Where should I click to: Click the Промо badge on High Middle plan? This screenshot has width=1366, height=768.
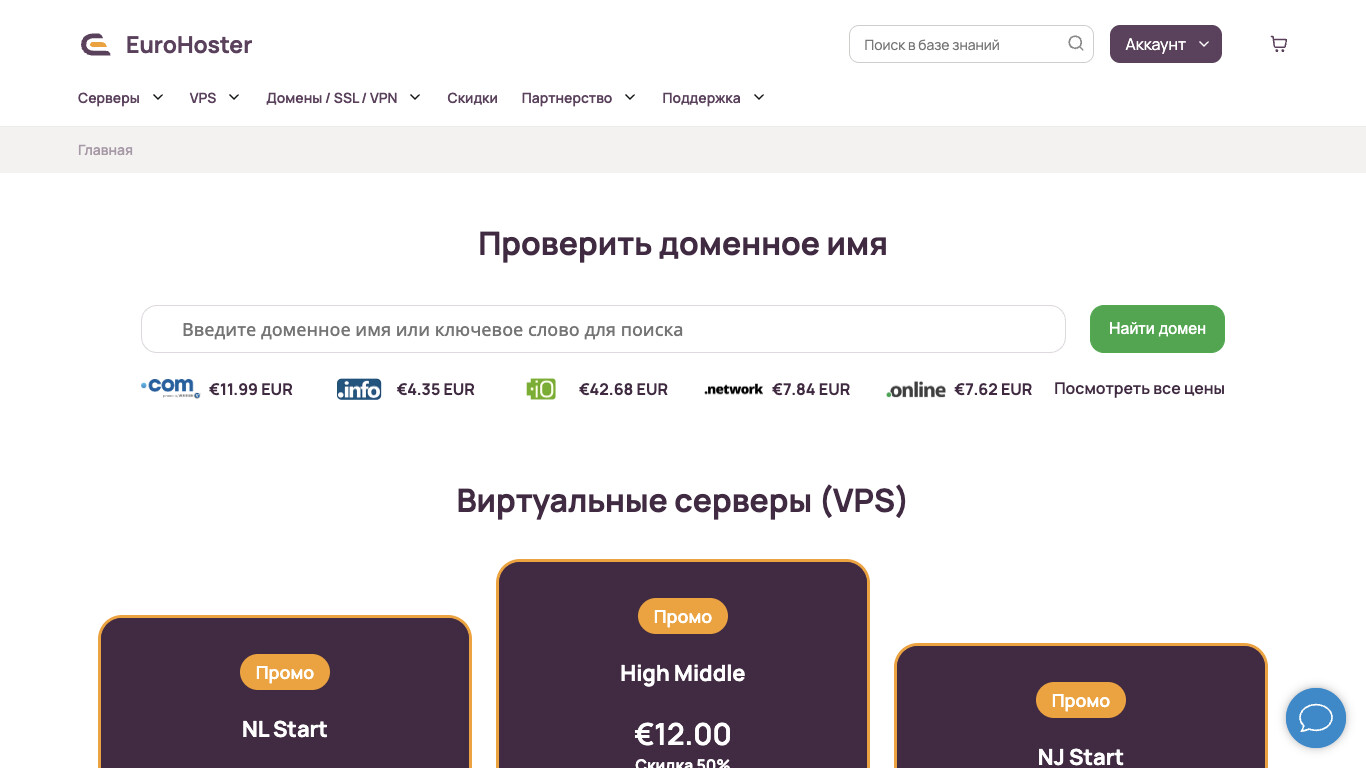(x=683, y=616)
